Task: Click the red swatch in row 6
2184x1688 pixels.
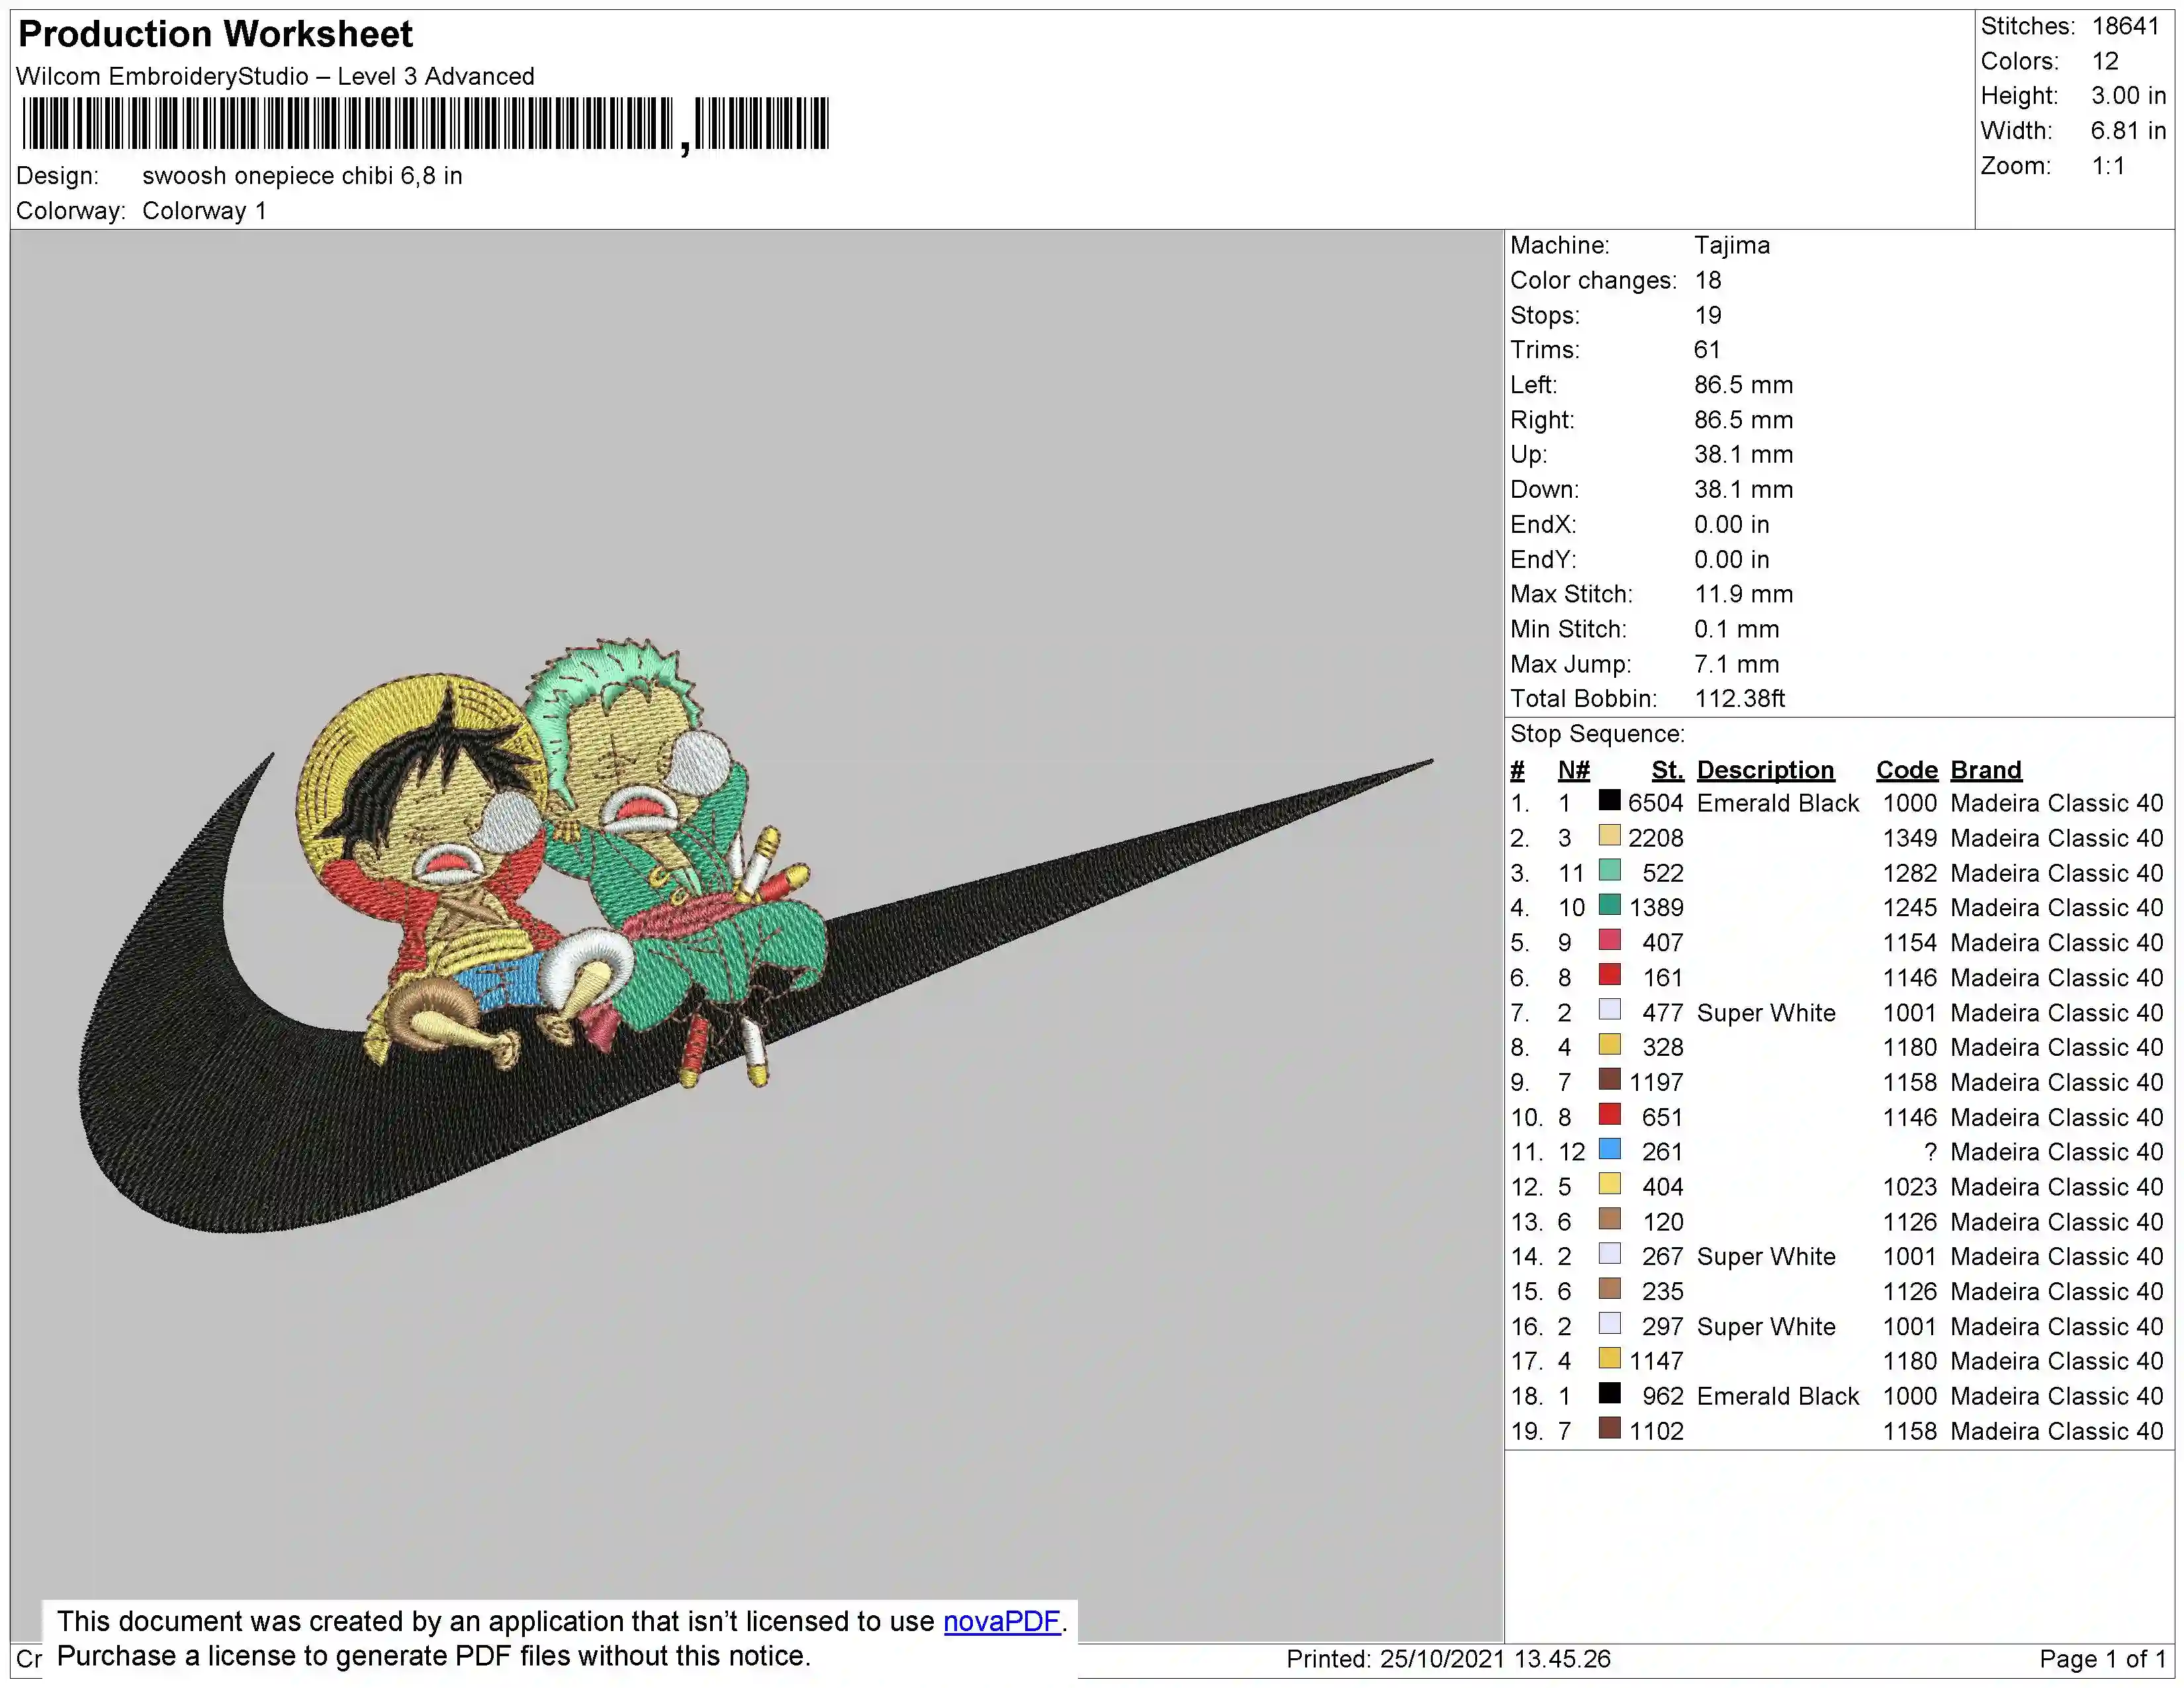Action: pyautogui.click(x=1609, y=974)
